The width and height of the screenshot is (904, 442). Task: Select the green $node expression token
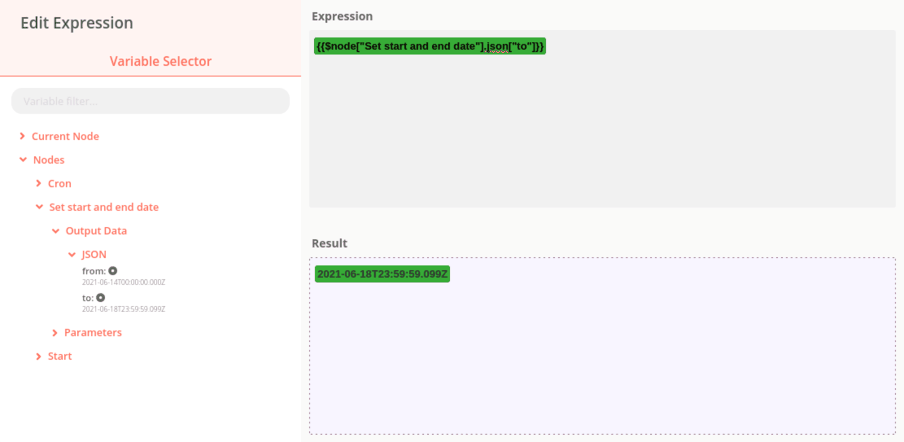430,46
